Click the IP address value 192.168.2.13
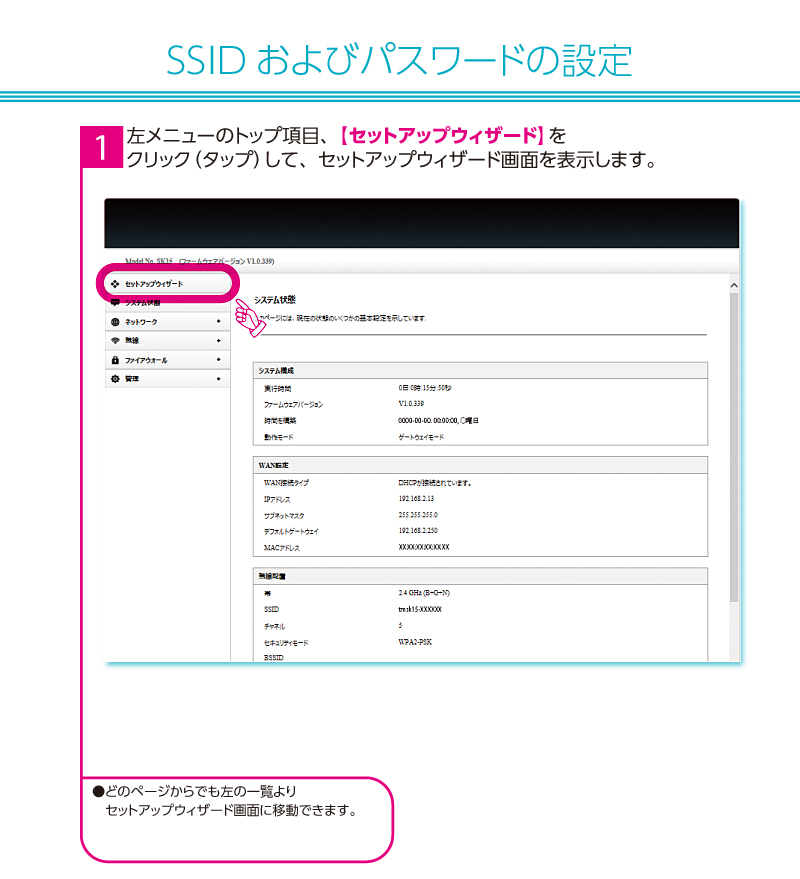The image size is (800, 879). (x=417, y=498)
